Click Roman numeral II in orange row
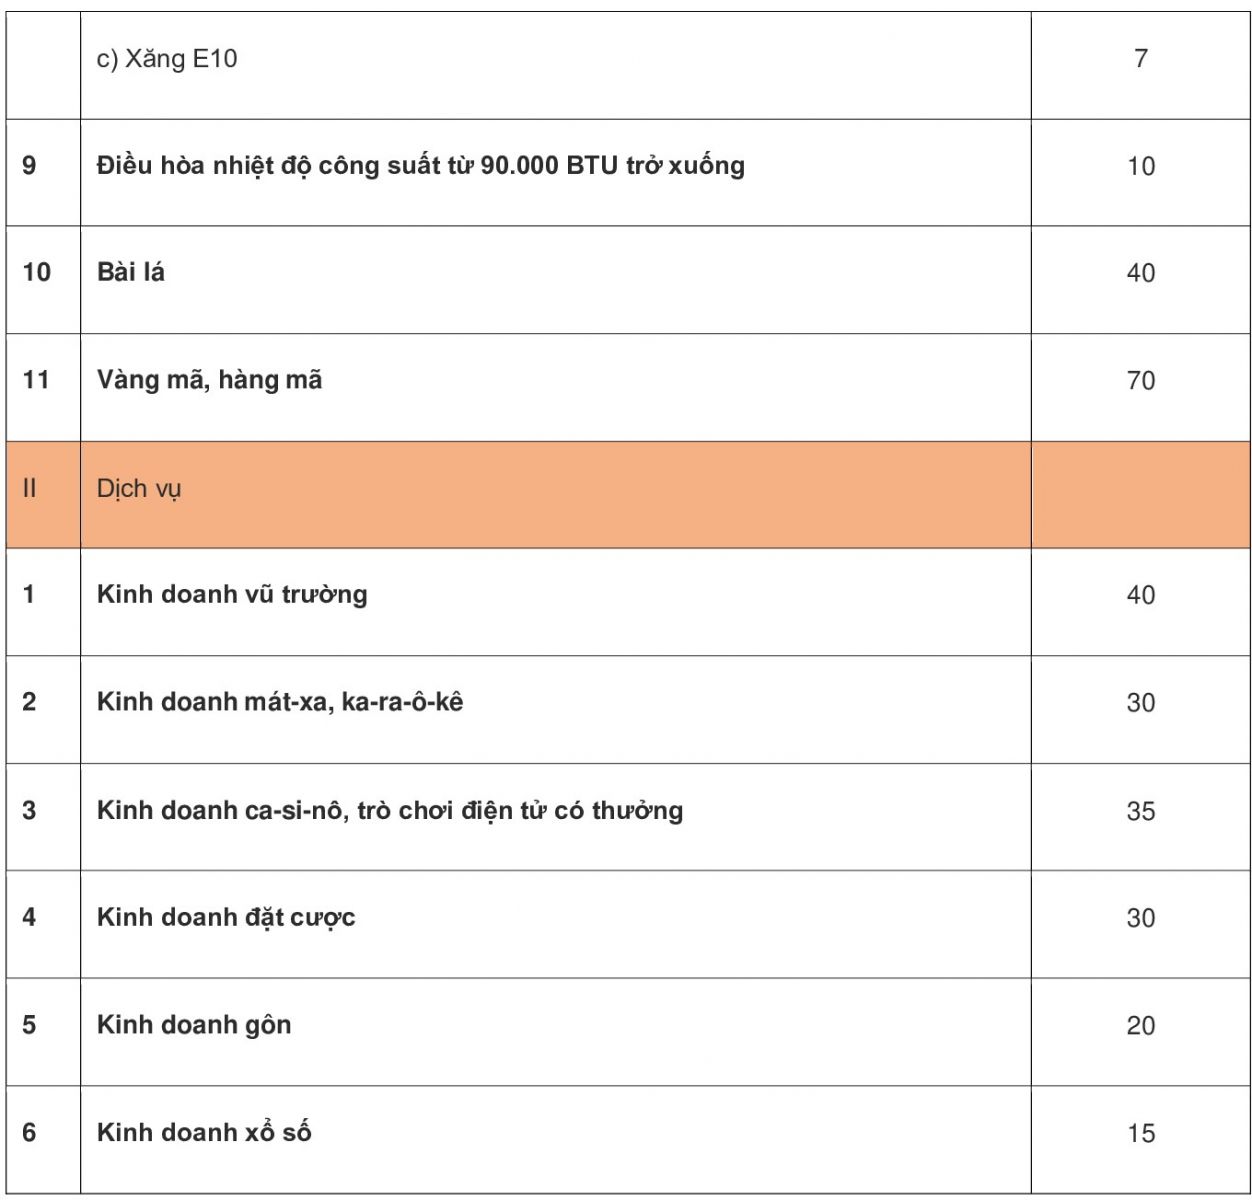1252x1200 pixels. (x=29, y=488)
